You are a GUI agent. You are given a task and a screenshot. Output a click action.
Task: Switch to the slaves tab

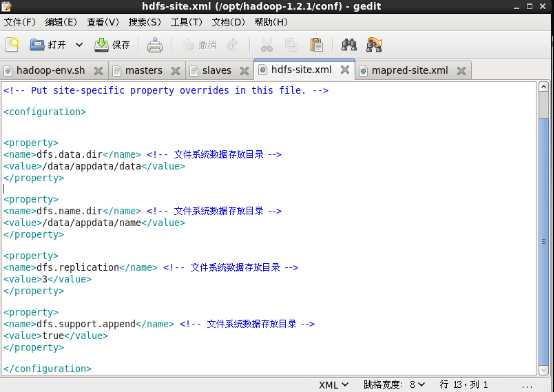click(217, 70)
